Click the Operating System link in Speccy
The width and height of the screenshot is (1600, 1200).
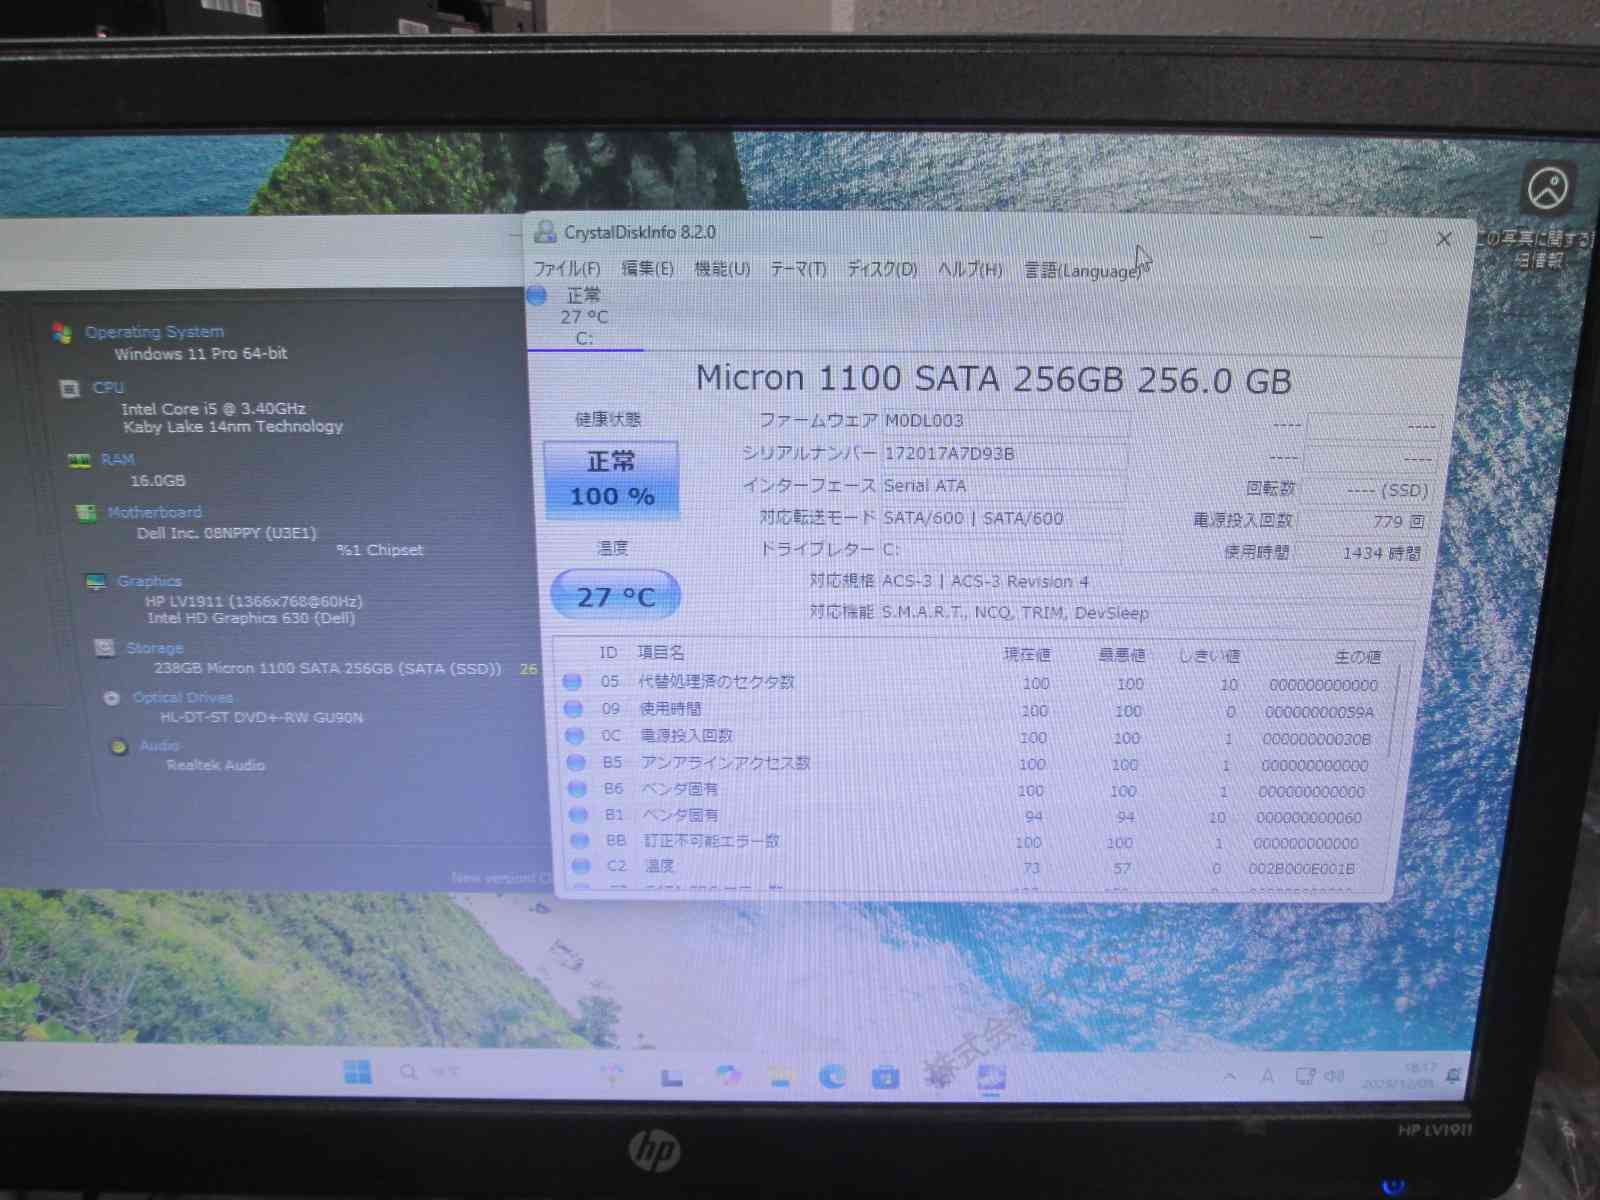pyautogui.click(x=154, y=332)
